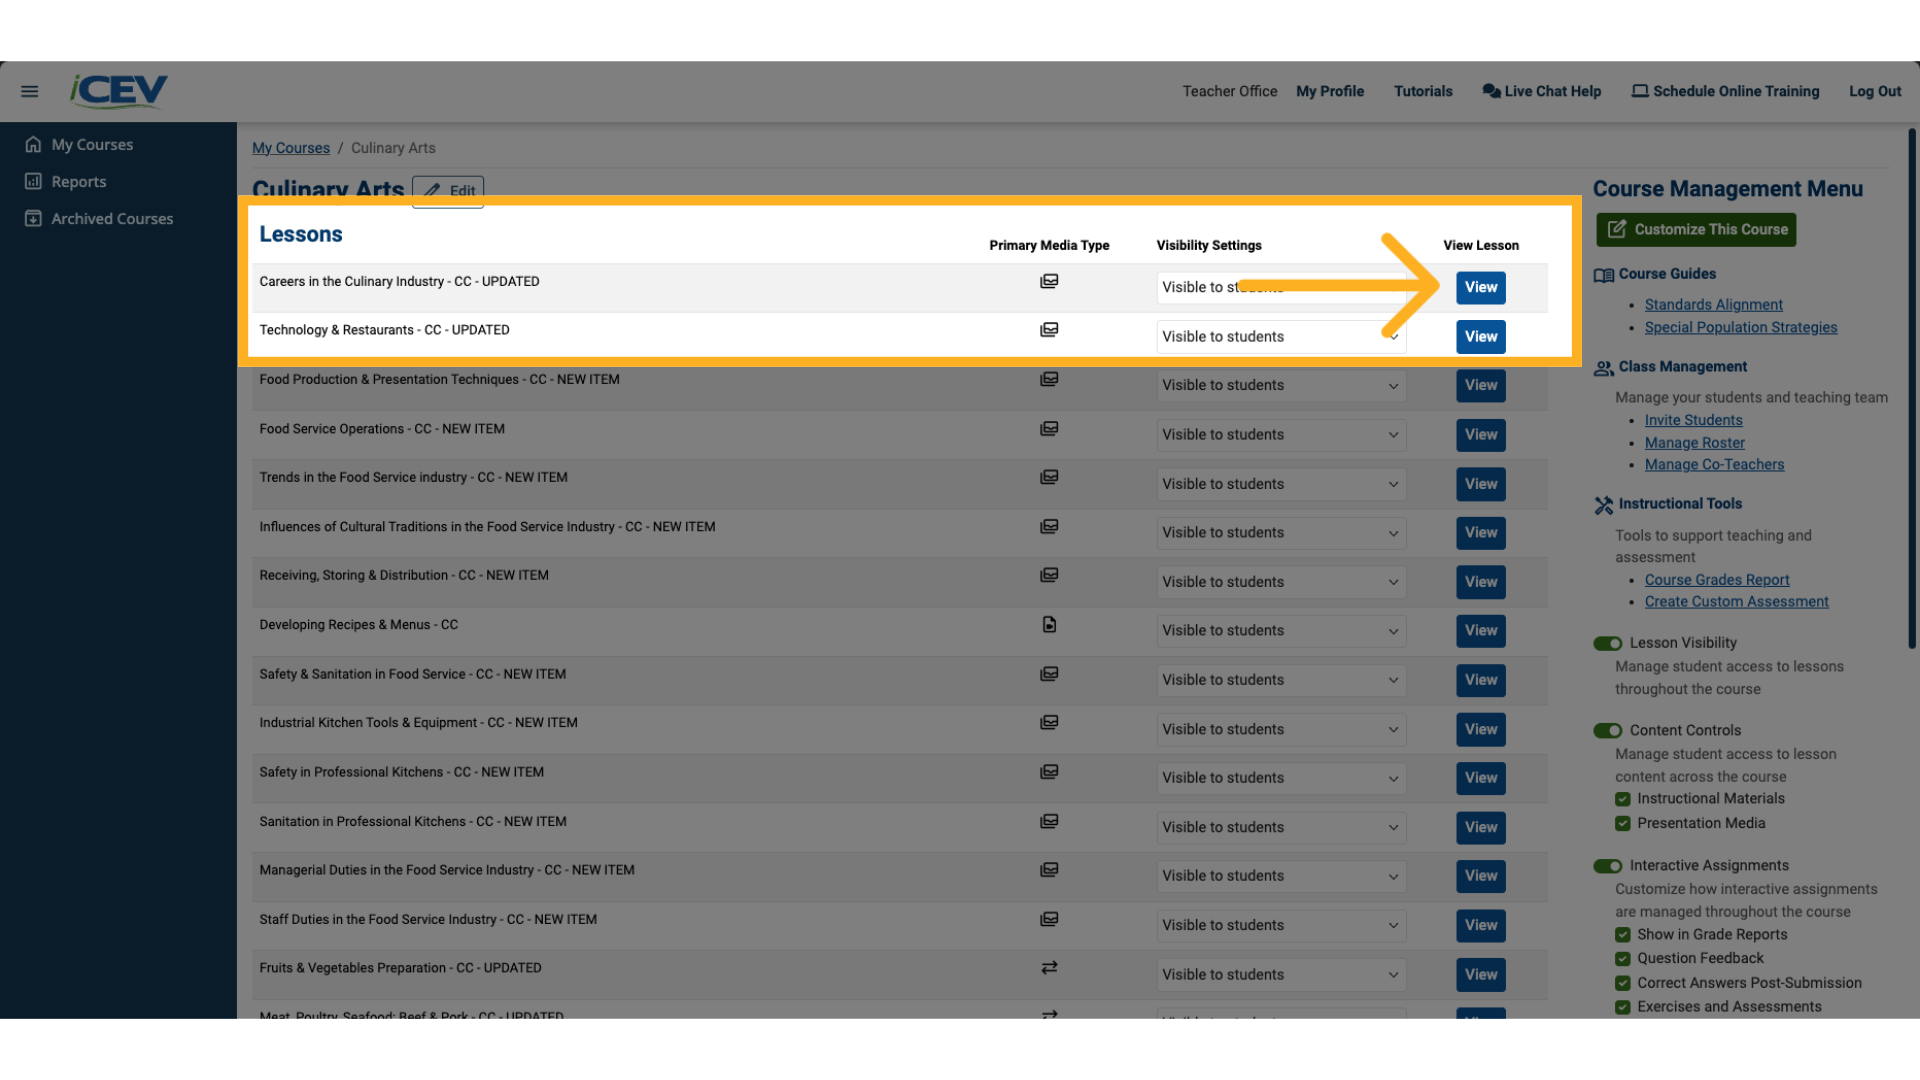Open Course Grades Report link
1920x1080 pixels.
point(1717,580)
